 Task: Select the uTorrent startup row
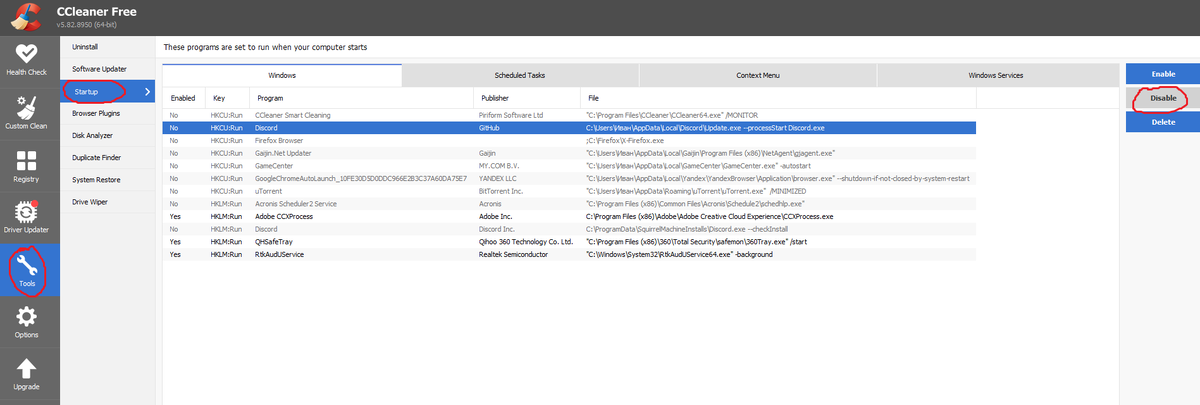(x=569, y=191)
